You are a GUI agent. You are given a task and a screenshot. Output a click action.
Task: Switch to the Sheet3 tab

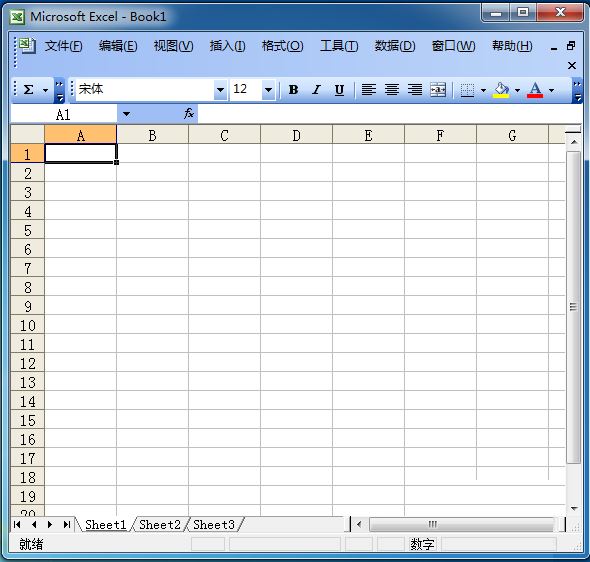214,524
